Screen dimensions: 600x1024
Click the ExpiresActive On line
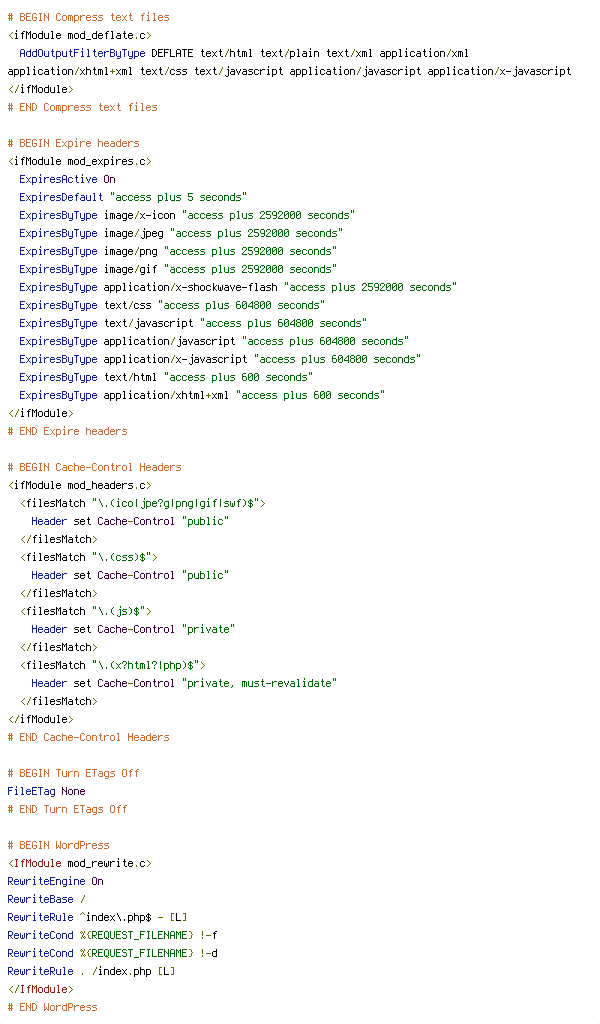pyautogui.click(x=67, y=179)
